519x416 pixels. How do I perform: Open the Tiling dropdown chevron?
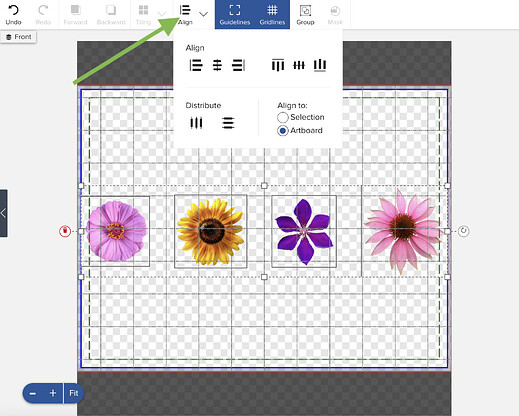click(162, 14)
